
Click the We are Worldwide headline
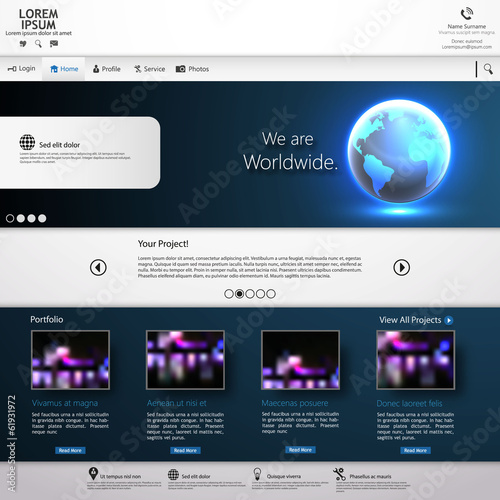point(290,151)
